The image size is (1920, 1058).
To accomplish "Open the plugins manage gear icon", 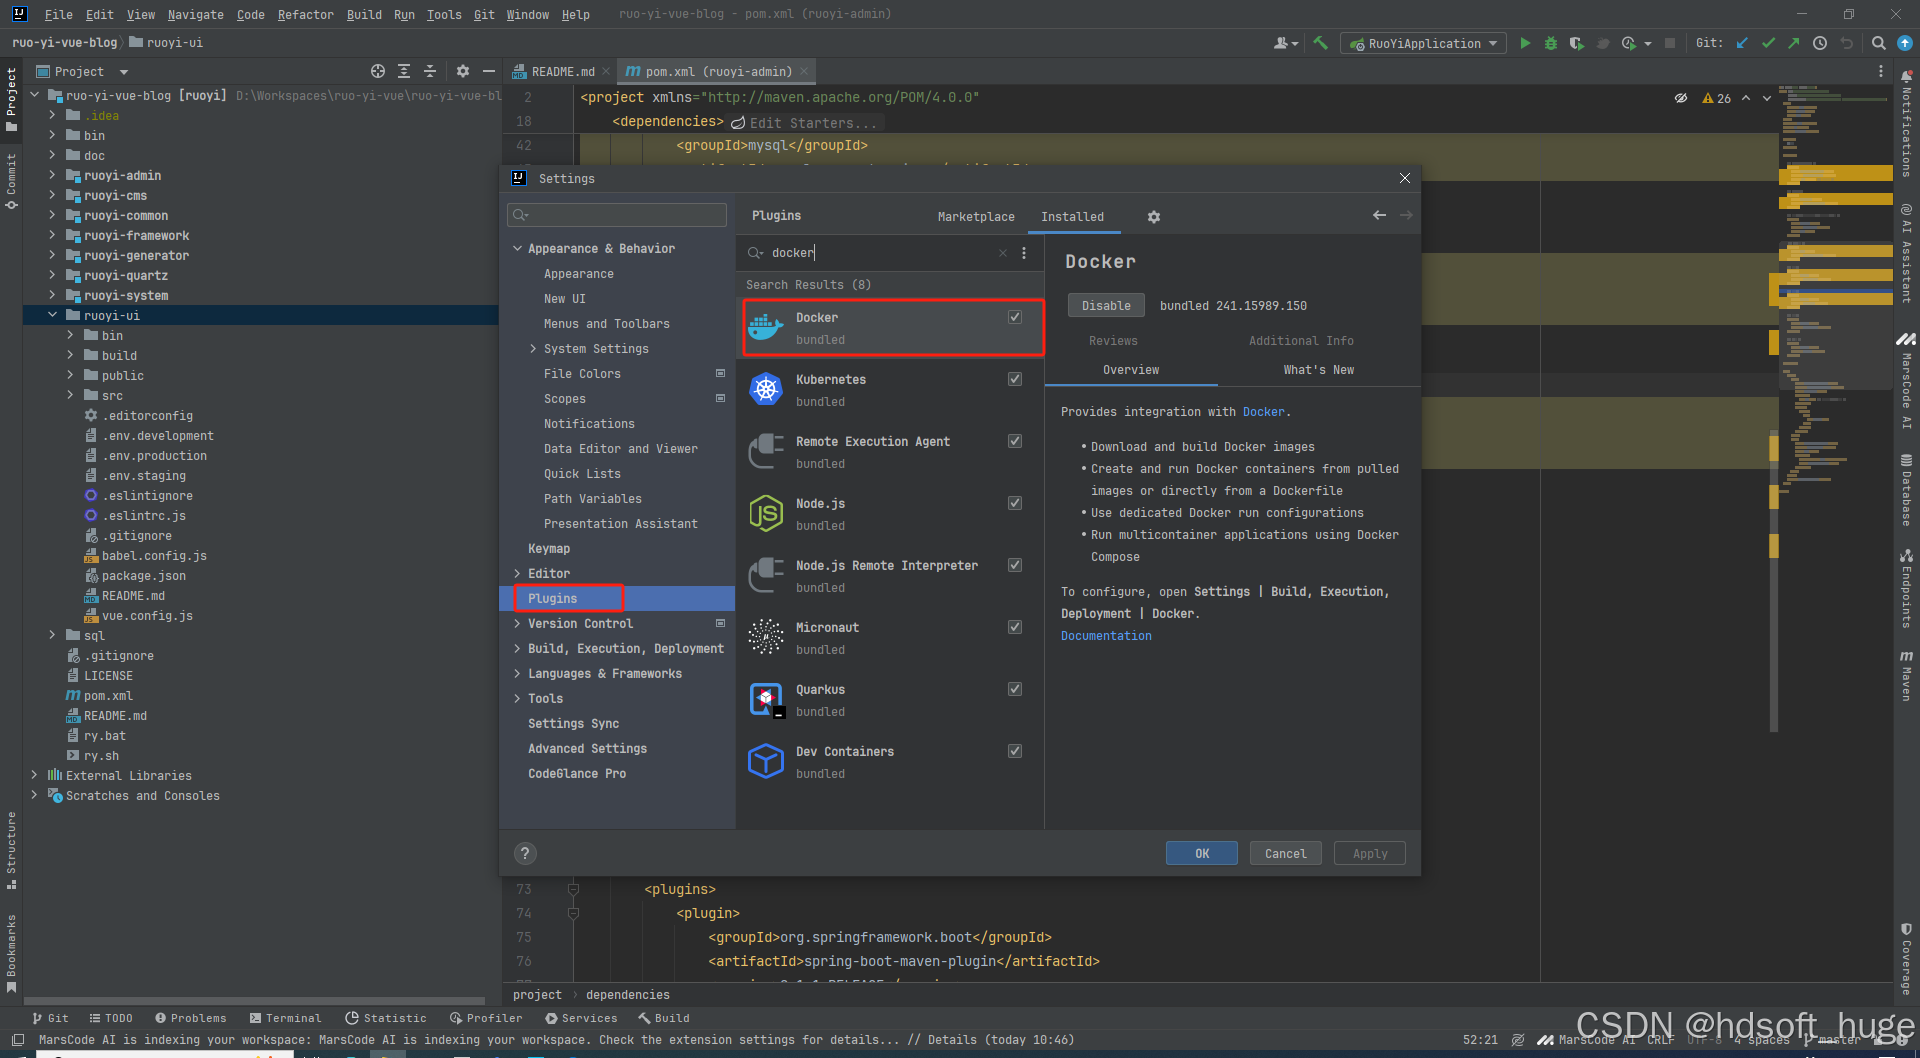I will tap(1154, 217).
